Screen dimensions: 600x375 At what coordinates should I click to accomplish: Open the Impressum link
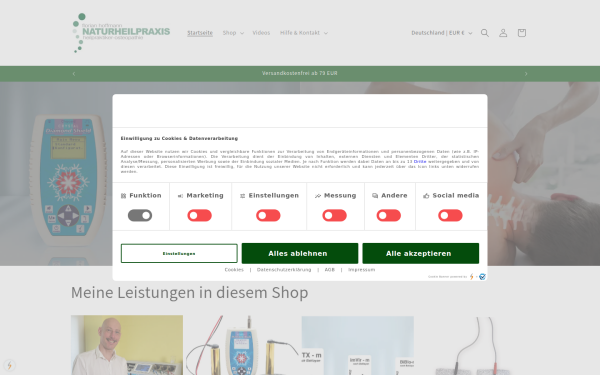[x=362, y=270]
